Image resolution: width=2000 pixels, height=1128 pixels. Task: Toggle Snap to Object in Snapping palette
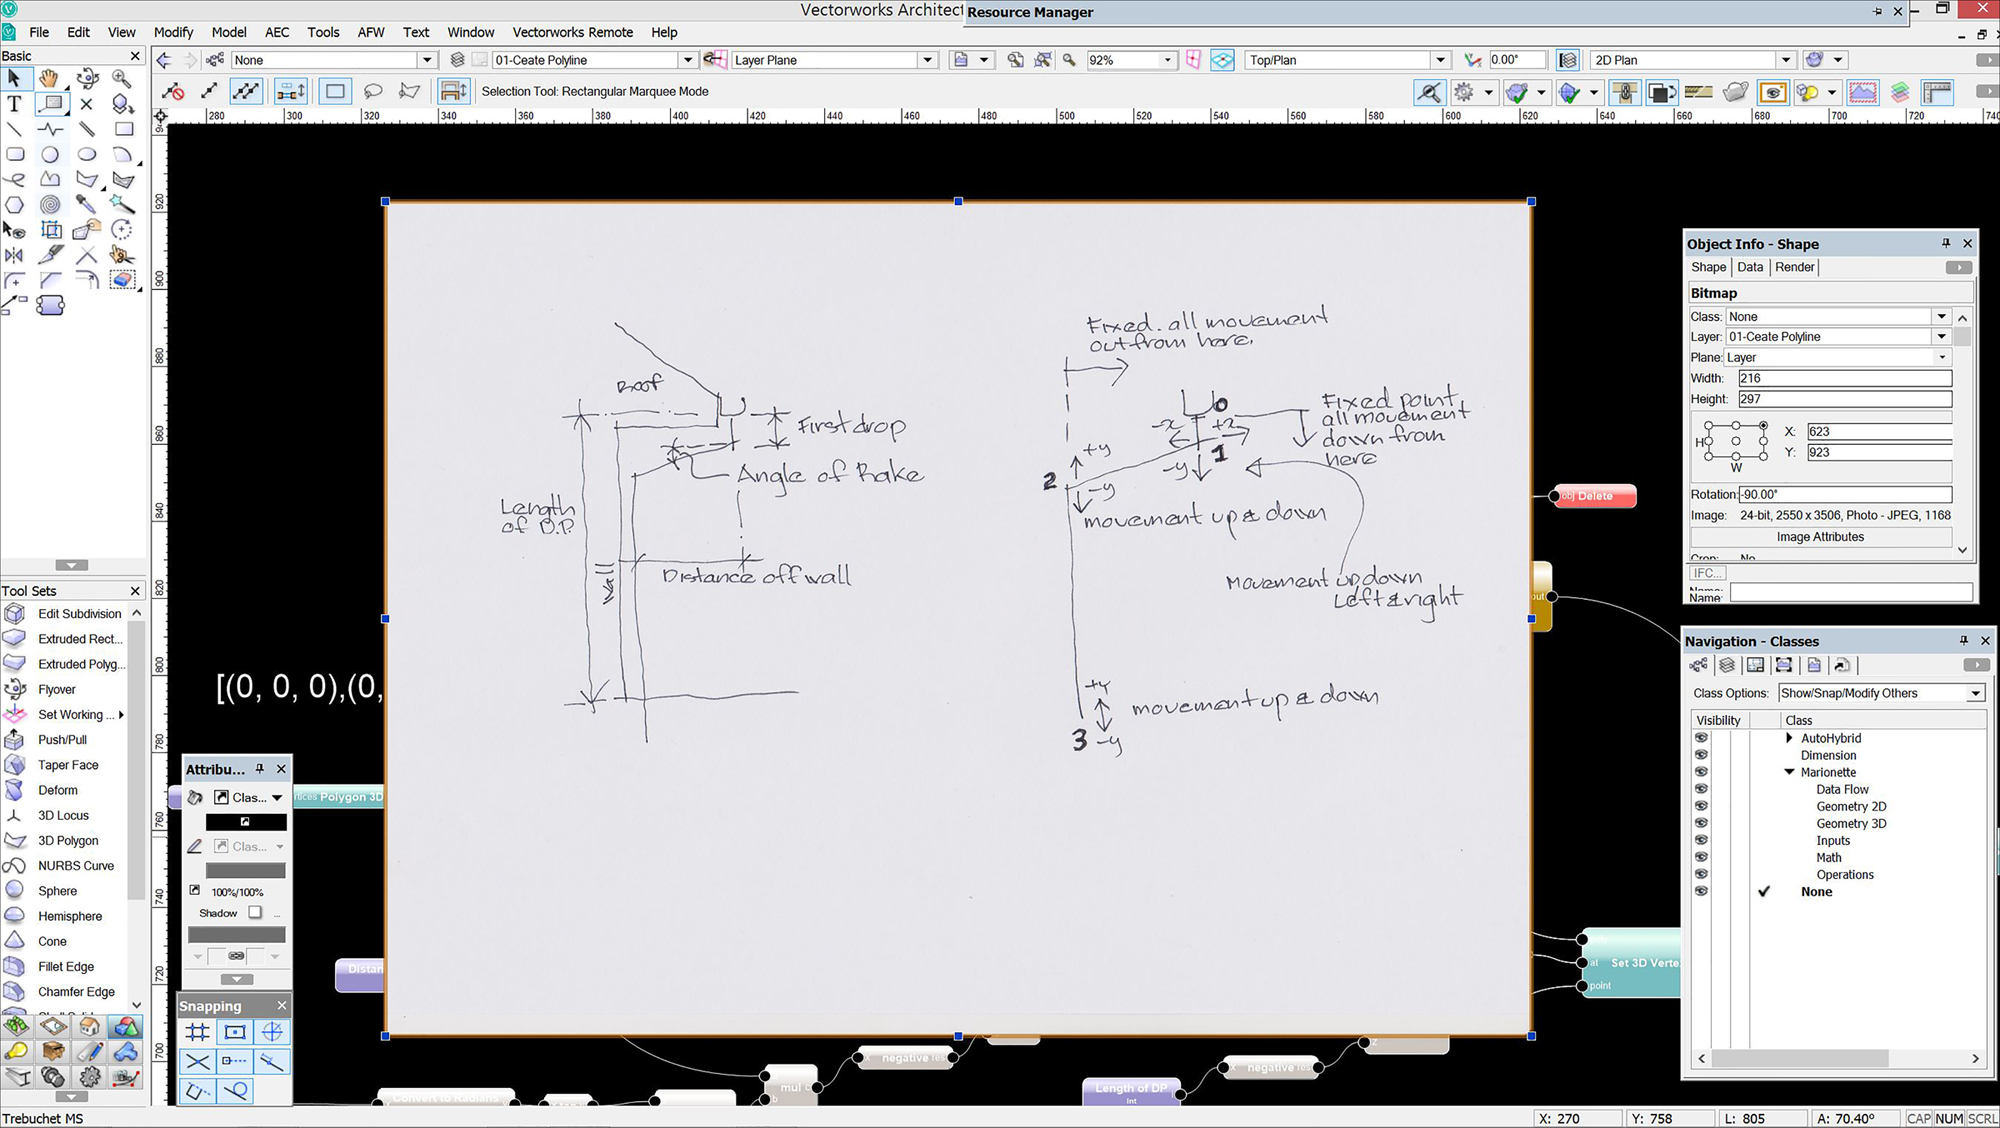(235, 1032)
